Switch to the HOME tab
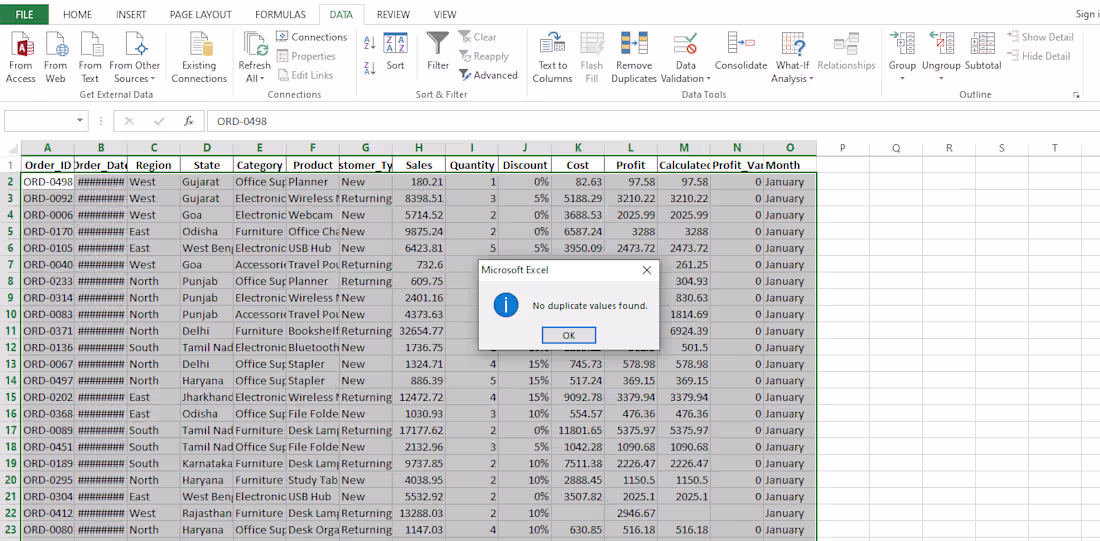The width and height of the screenshot is (1100, 541). [x=77, y=14]
